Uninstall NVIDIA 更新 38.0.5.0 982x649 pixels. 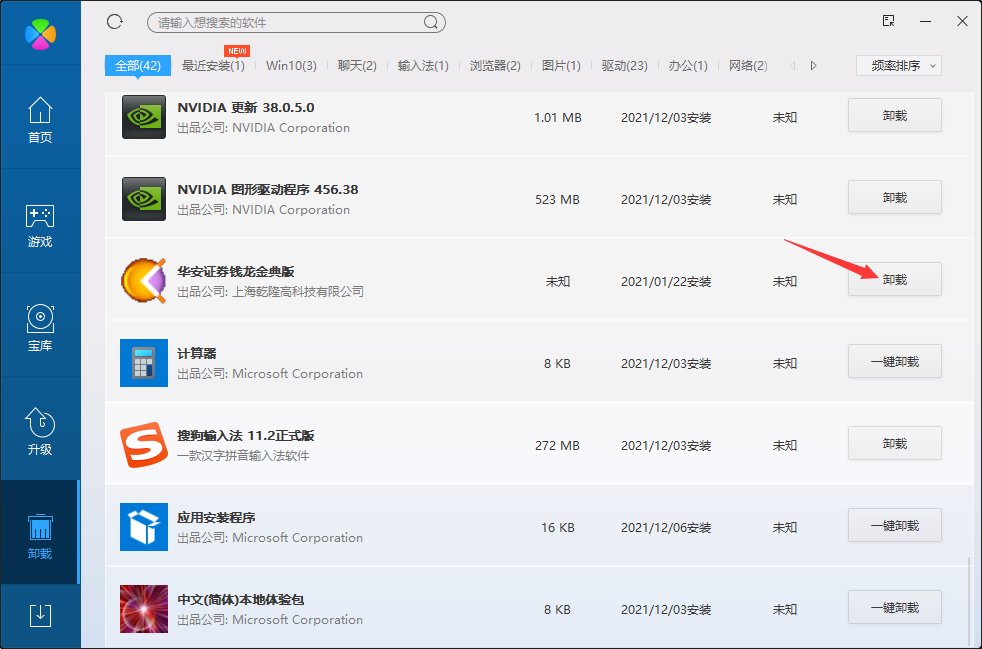894,115
